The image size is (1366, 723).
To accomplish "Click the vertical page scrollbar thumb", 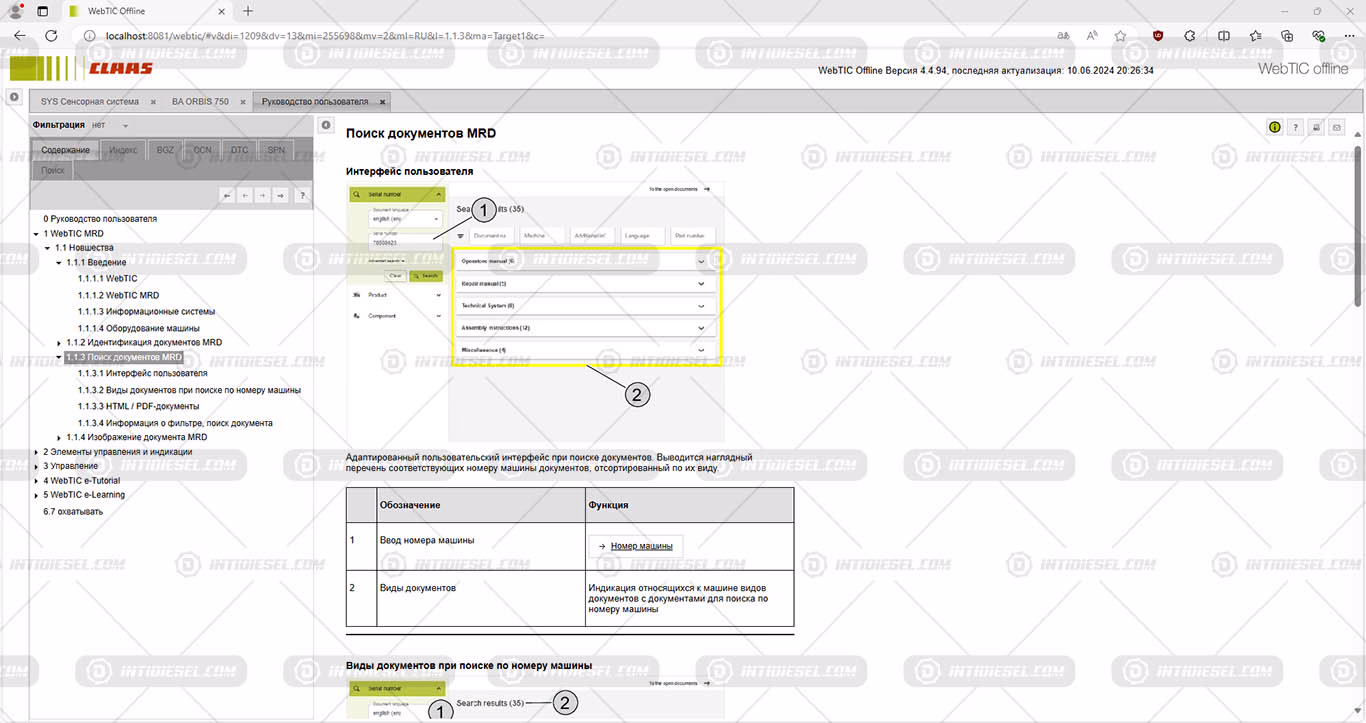I will click(1357, 225).
